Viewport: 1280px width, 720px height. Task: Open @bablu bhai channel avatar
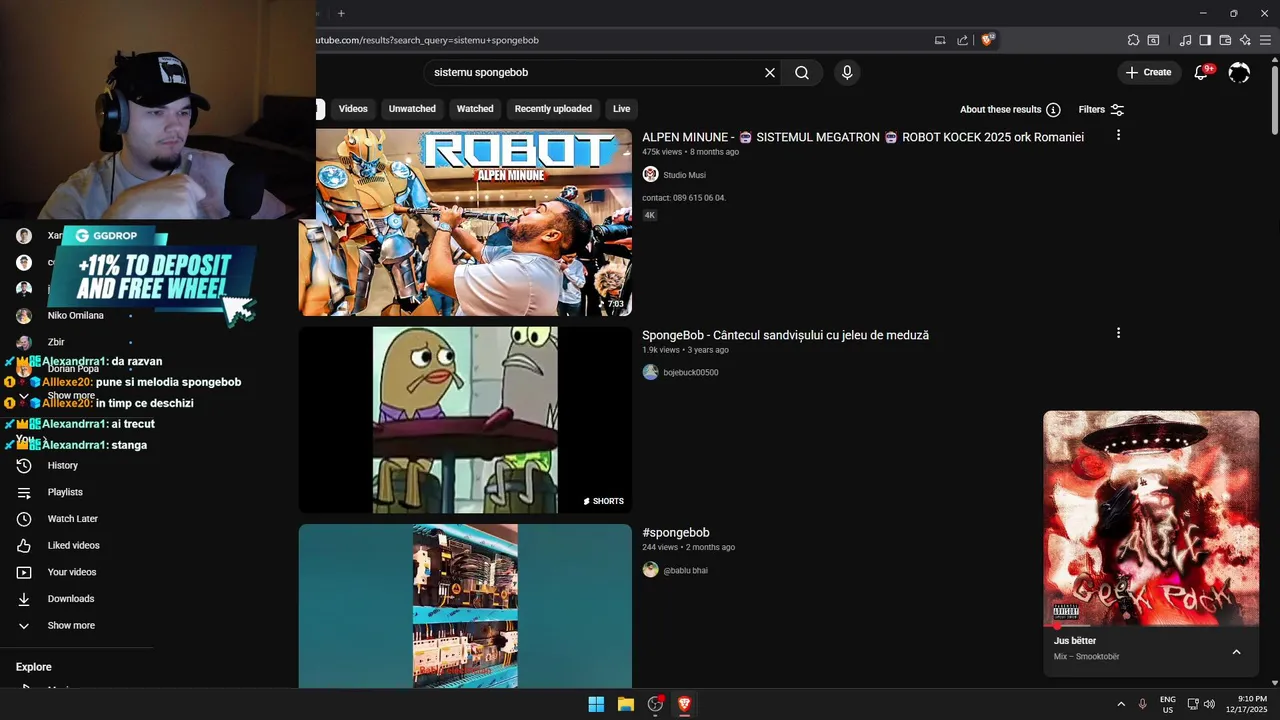650,570
